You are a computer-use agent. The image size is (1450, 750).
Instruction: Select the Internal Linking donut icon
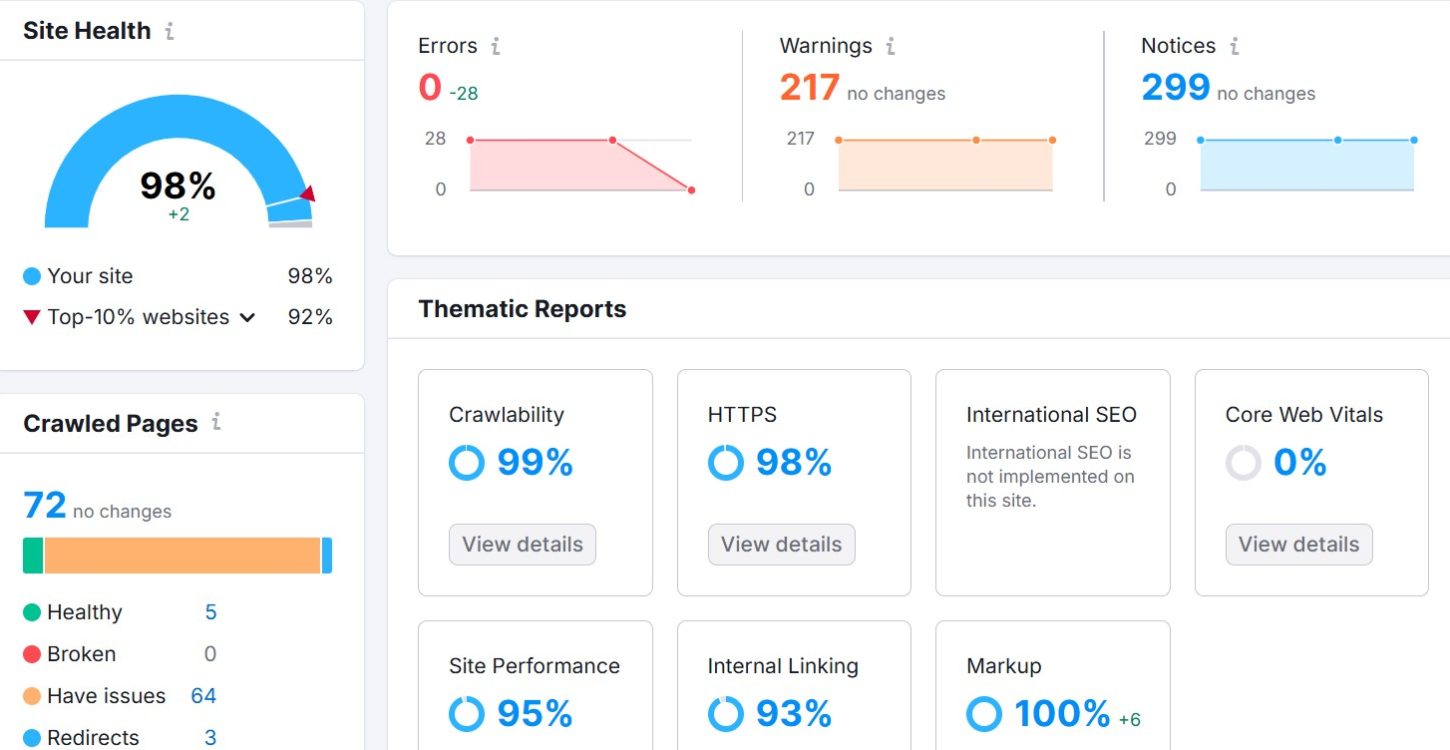(x=725, y=714)
